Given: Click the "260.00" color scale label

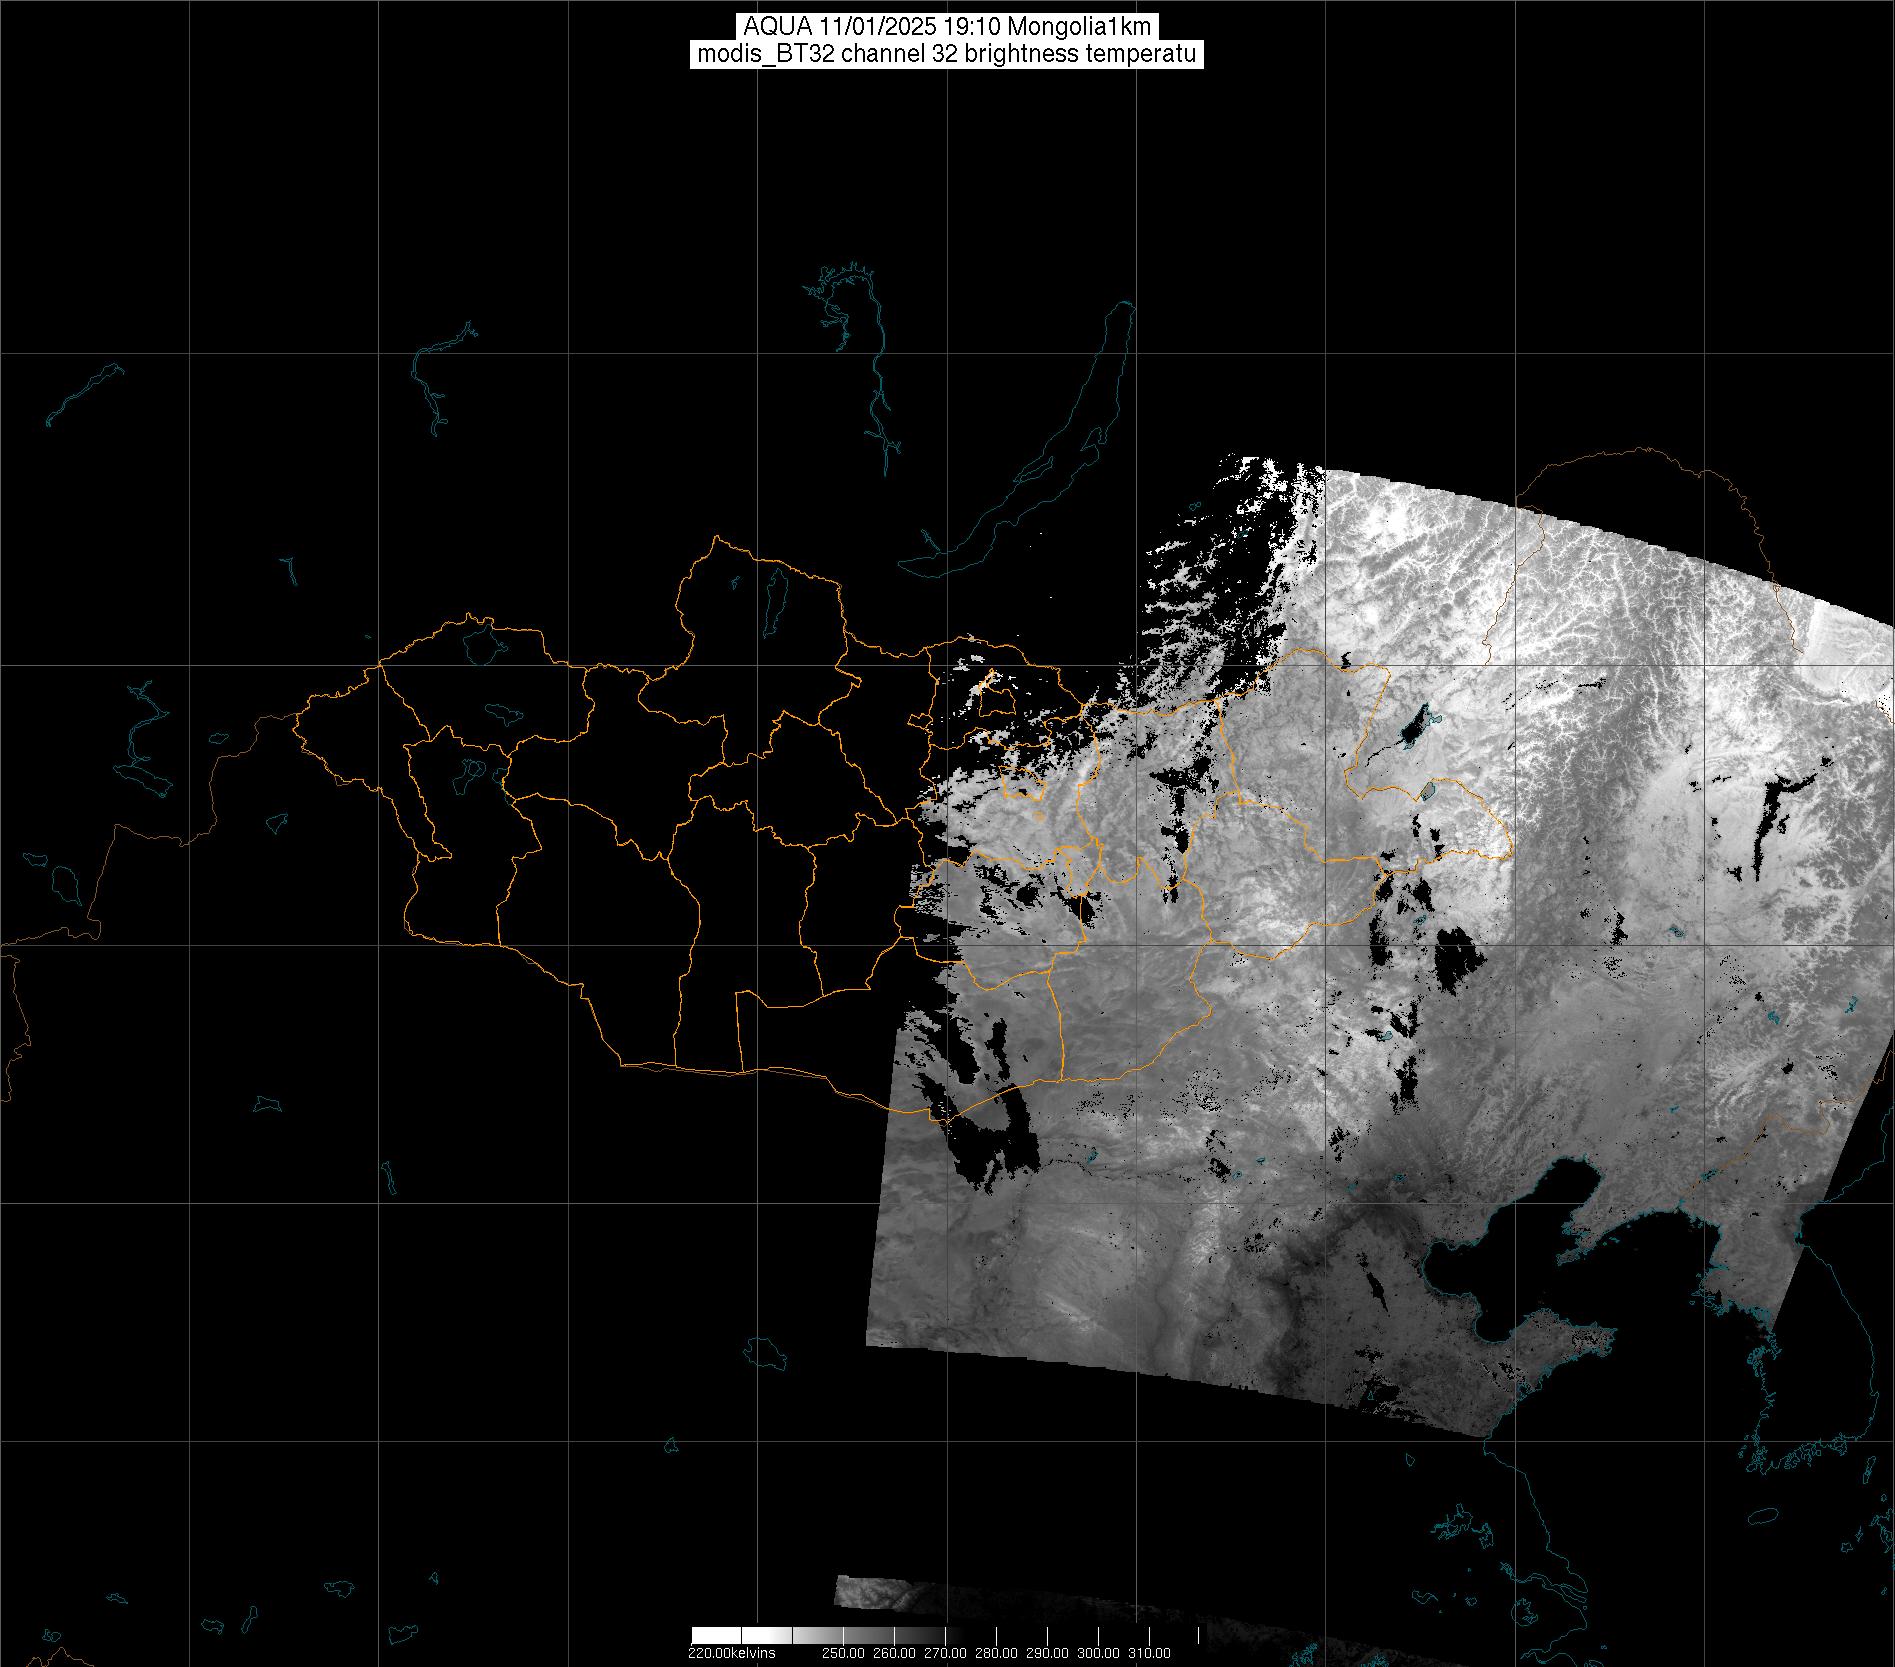Looking at the screenshot, I should pyautogui.click(x=893, y=1653).
